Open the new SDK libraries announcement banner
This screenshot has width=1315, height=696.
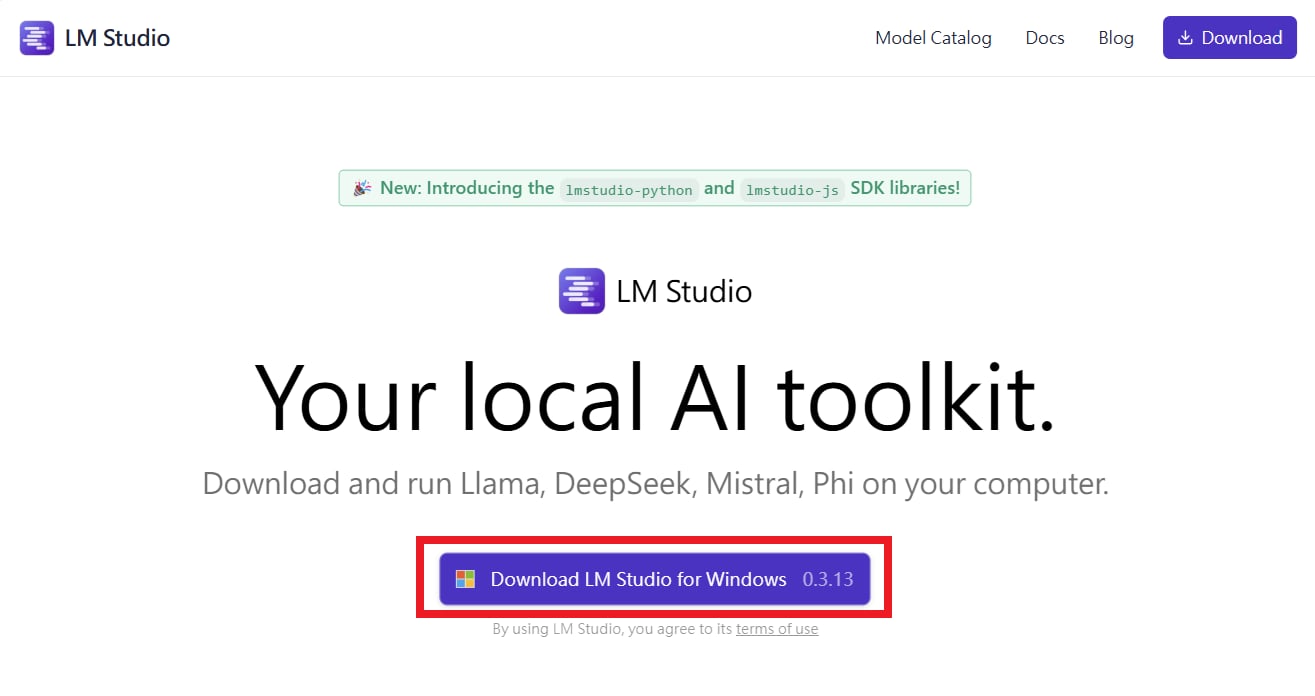(x=655, y=188)
